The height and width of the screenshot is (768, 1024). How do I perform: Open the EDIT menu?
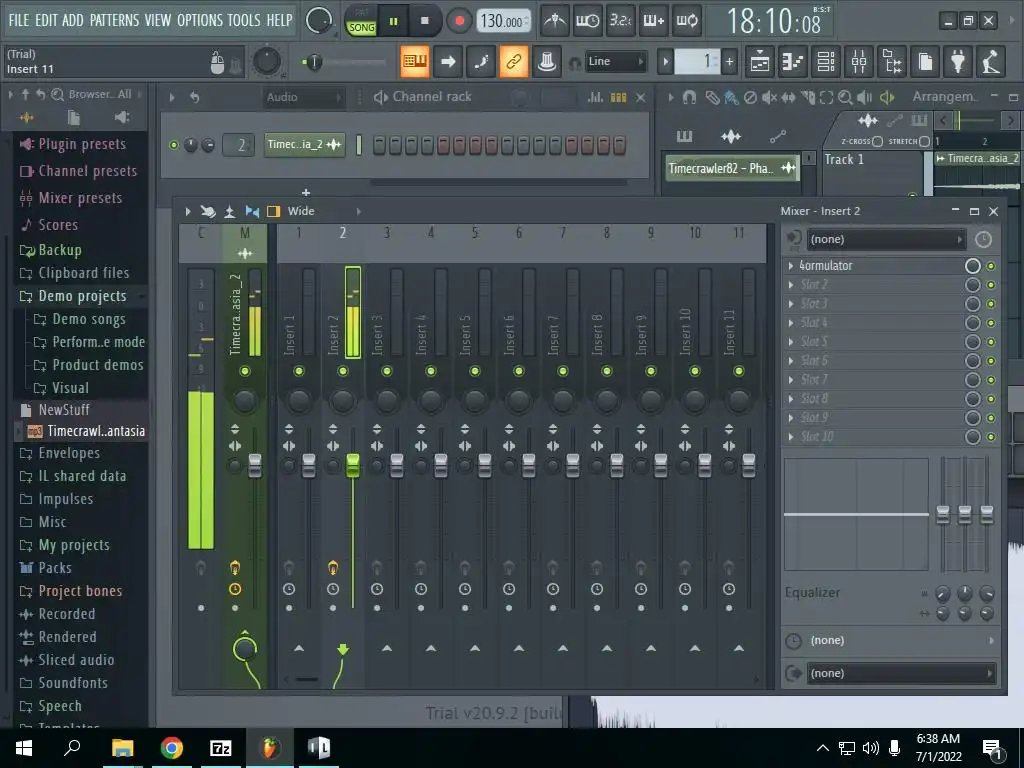click(x=46, y=20)
